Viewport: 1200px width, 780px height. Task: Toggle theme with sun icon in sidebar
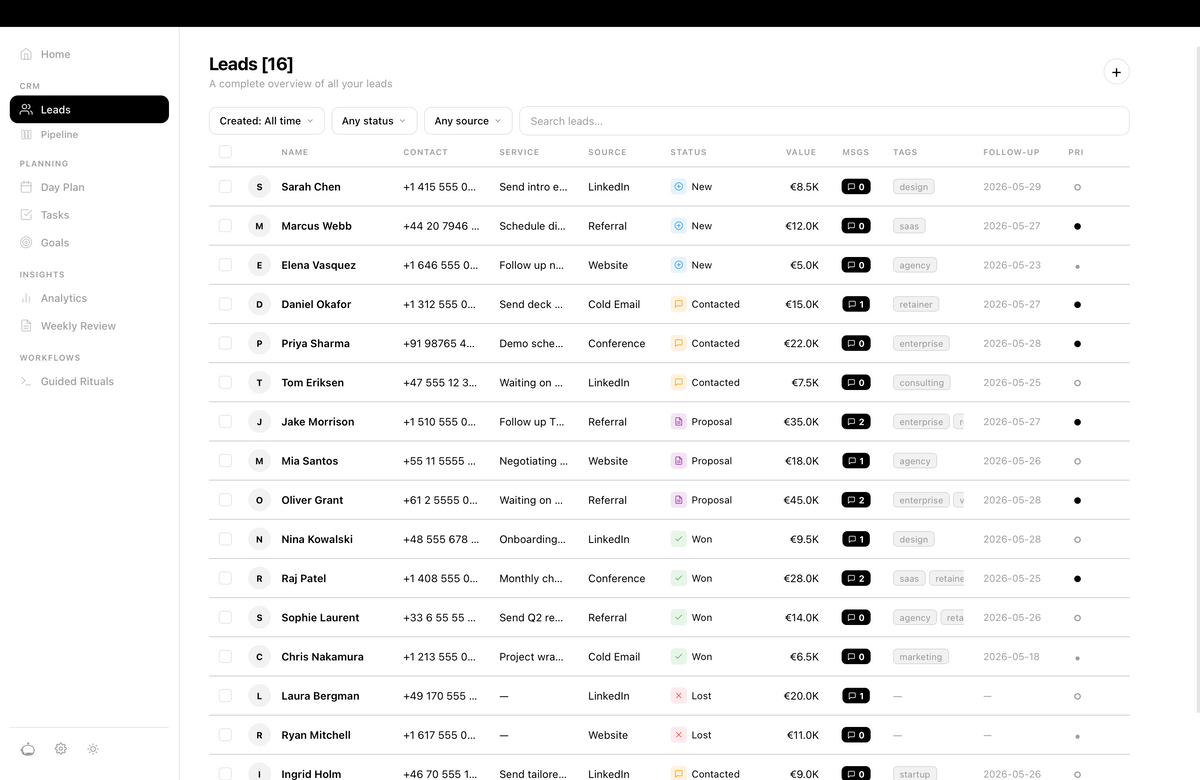tap(93, 749)
